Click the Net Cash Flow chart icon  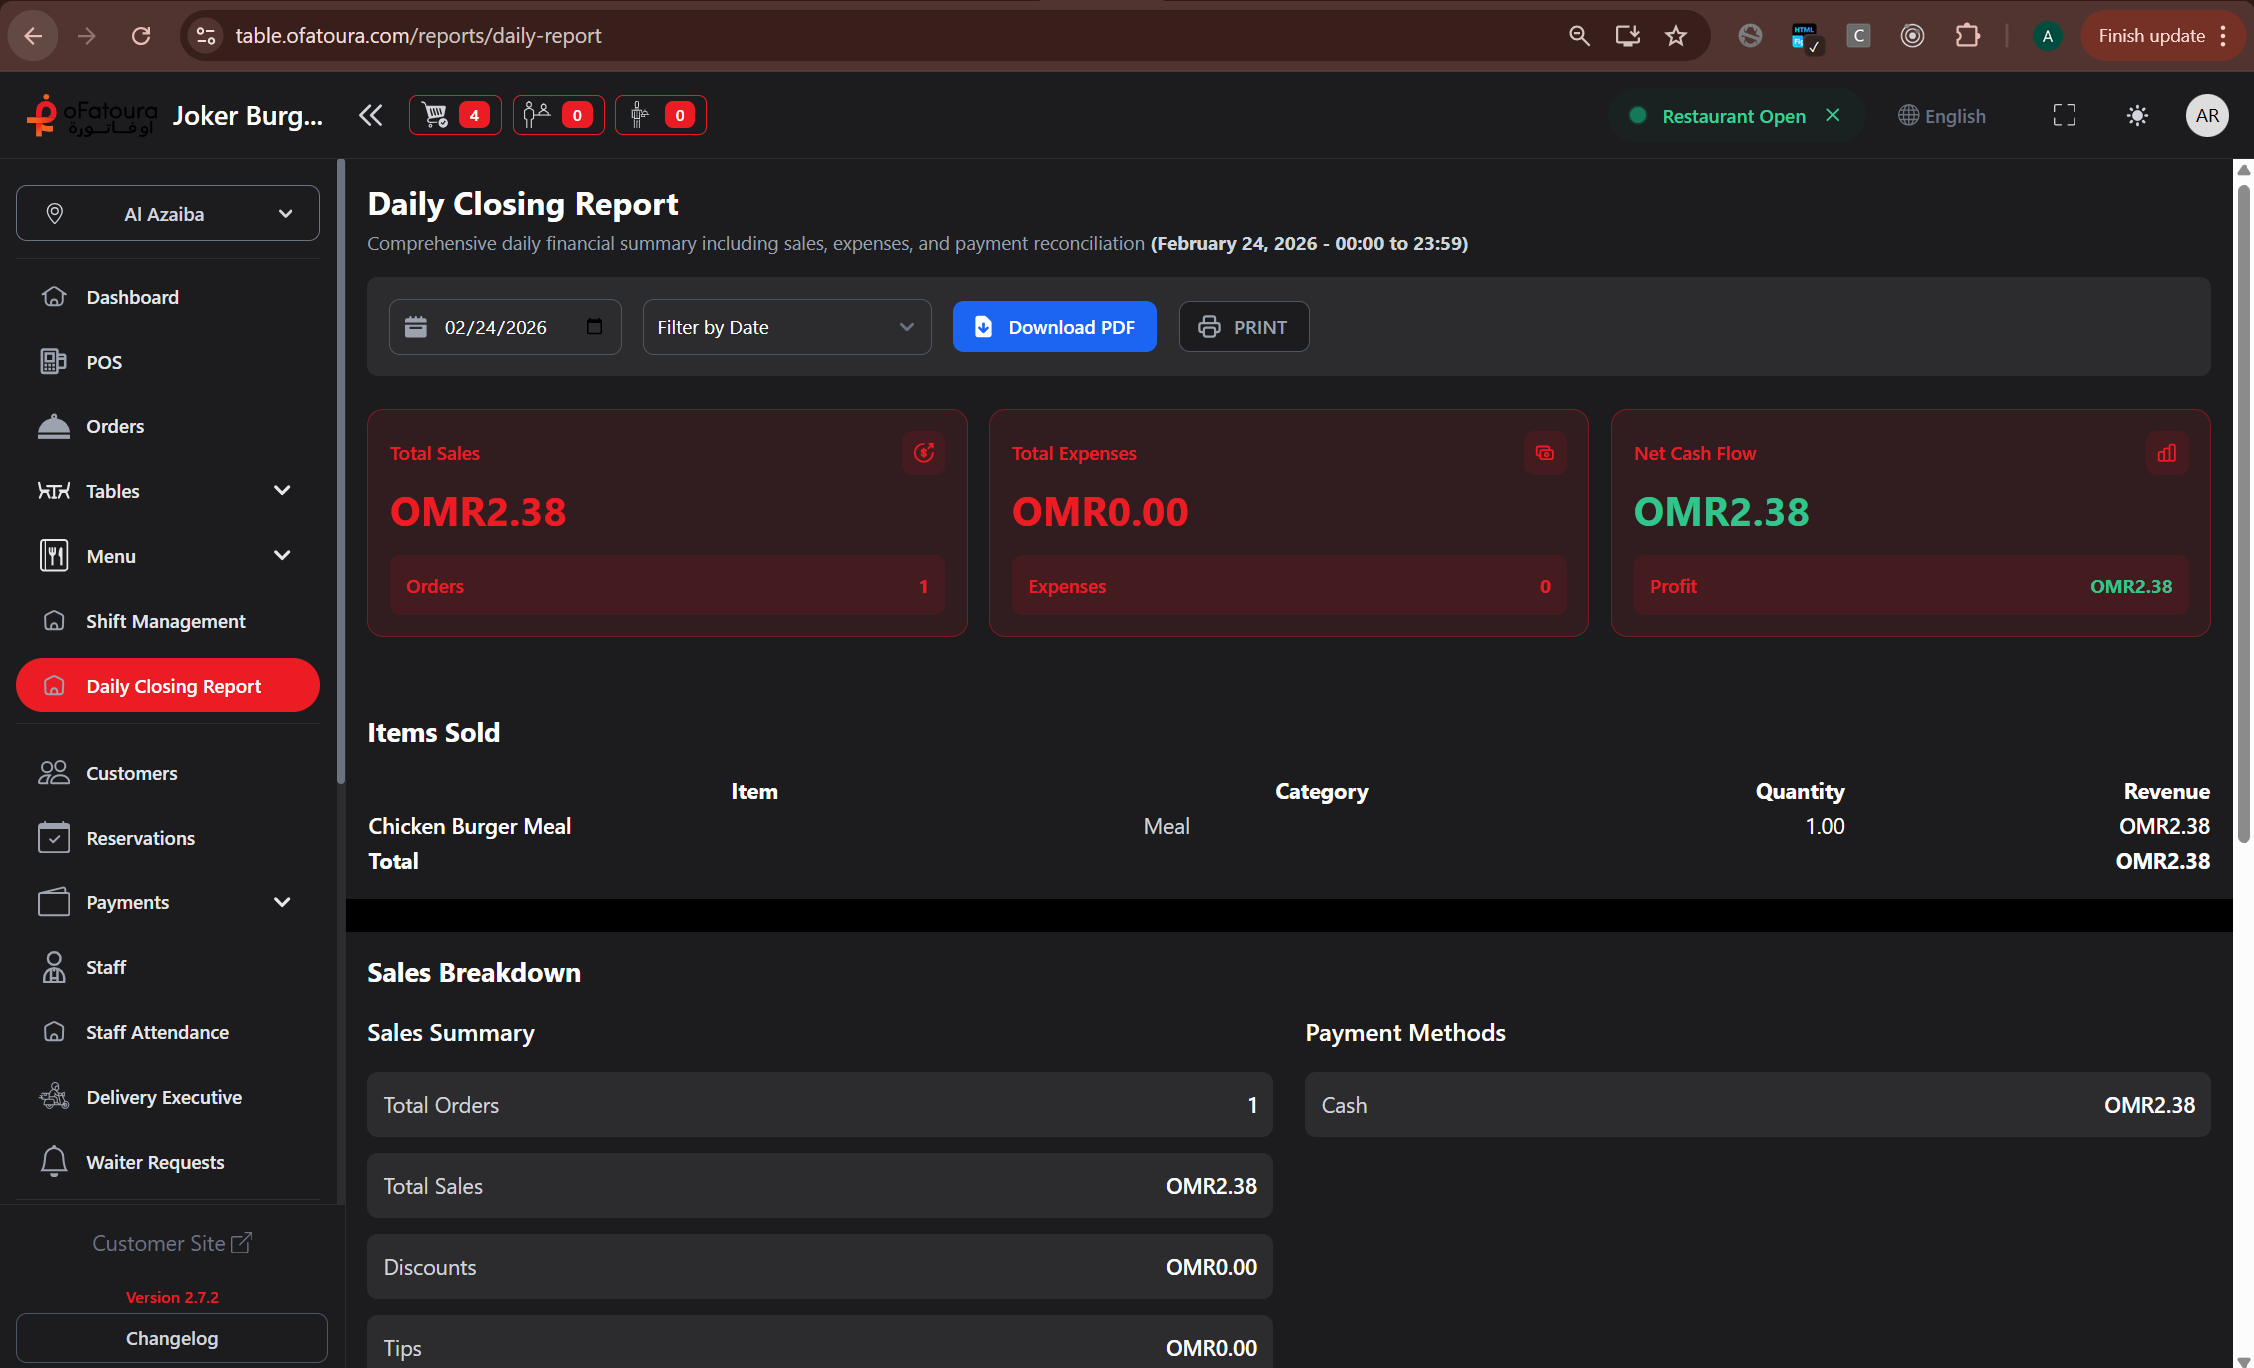click(2167, 453)
